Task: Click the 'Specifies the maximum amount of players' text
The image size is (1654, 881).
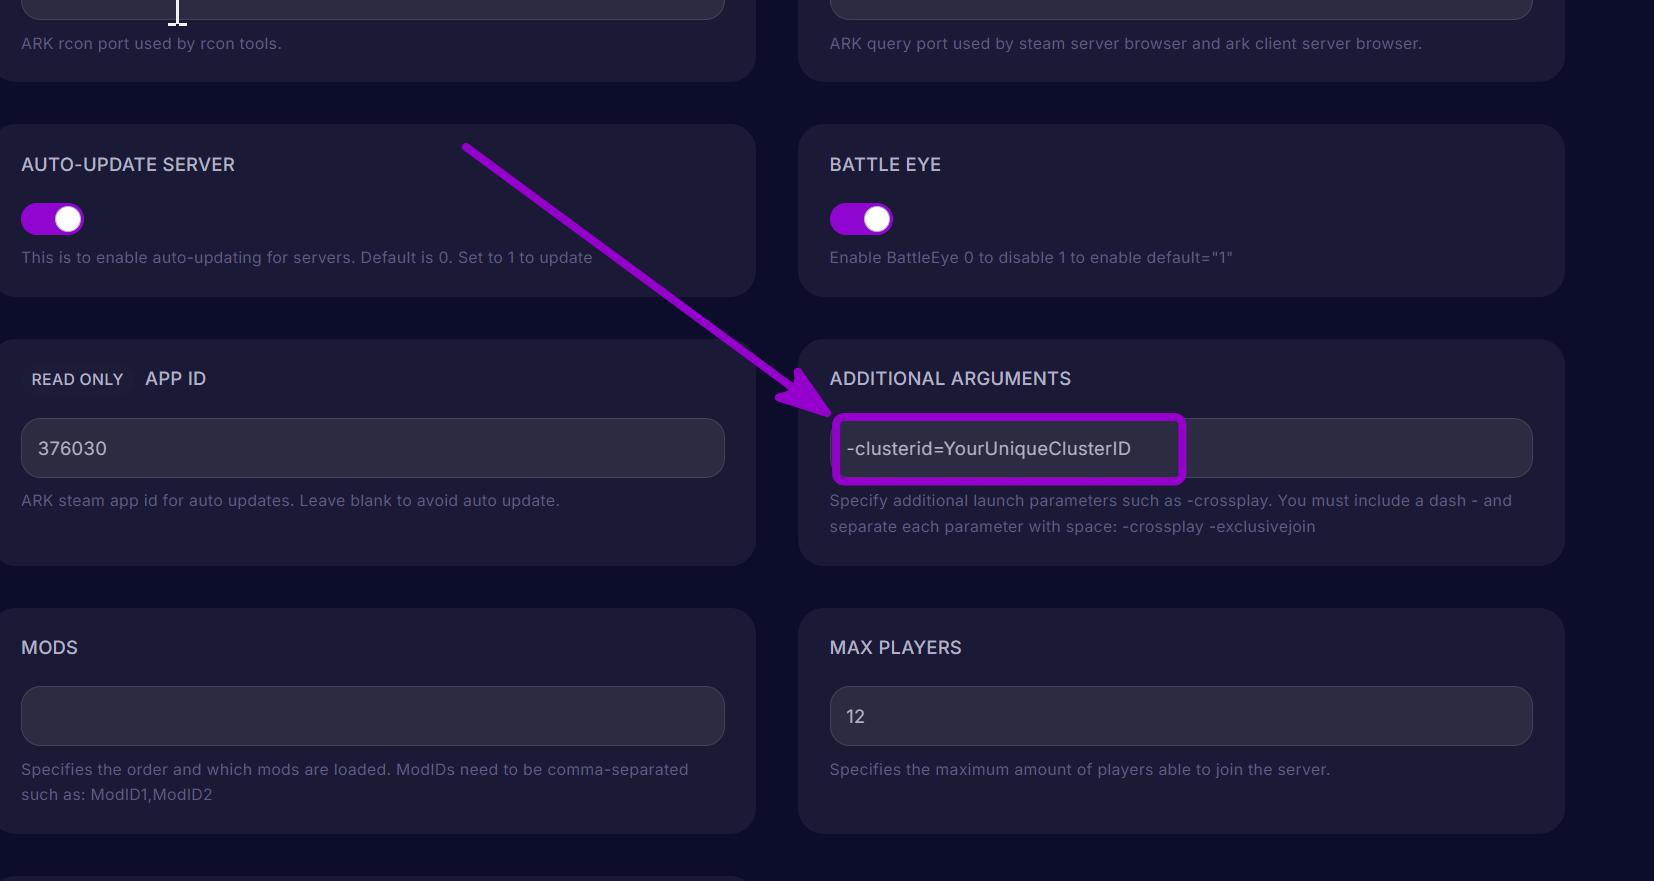Action: pyautogui.click(x=1080, y=770)
